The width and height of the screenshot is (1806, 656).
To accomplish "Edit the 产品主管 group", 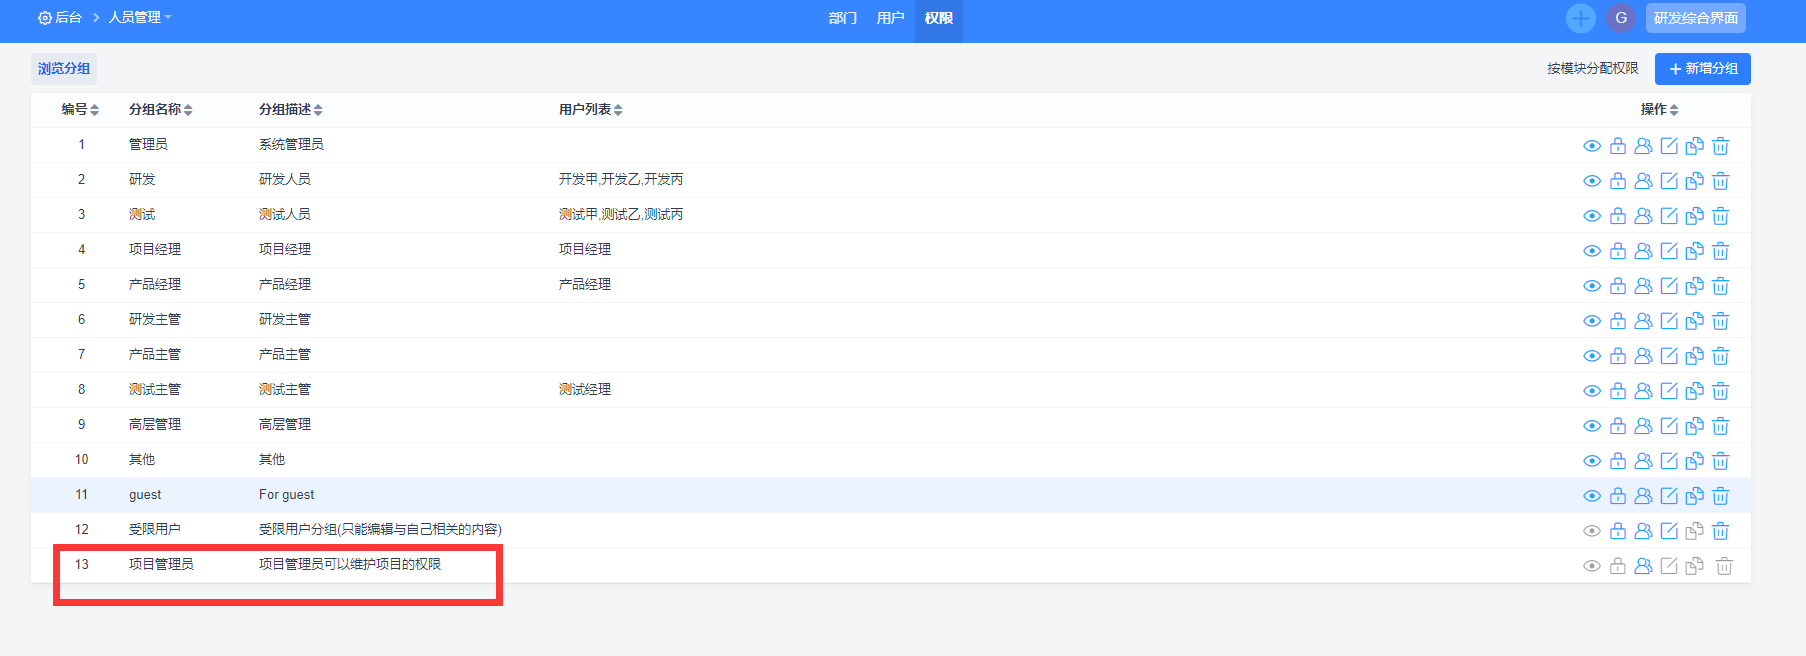I will point(1669,356).
